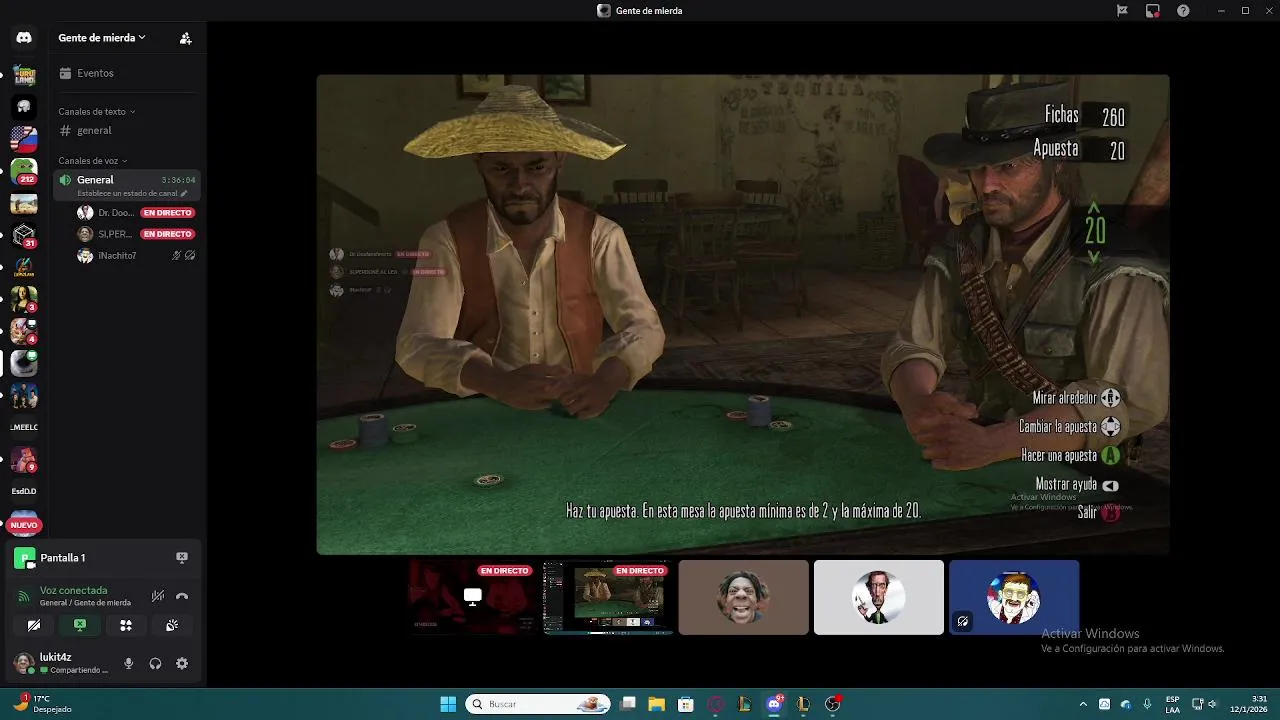Show hidden system tray icons chevron
This screenshot has height=720, width=1280.
(1083, 704)
